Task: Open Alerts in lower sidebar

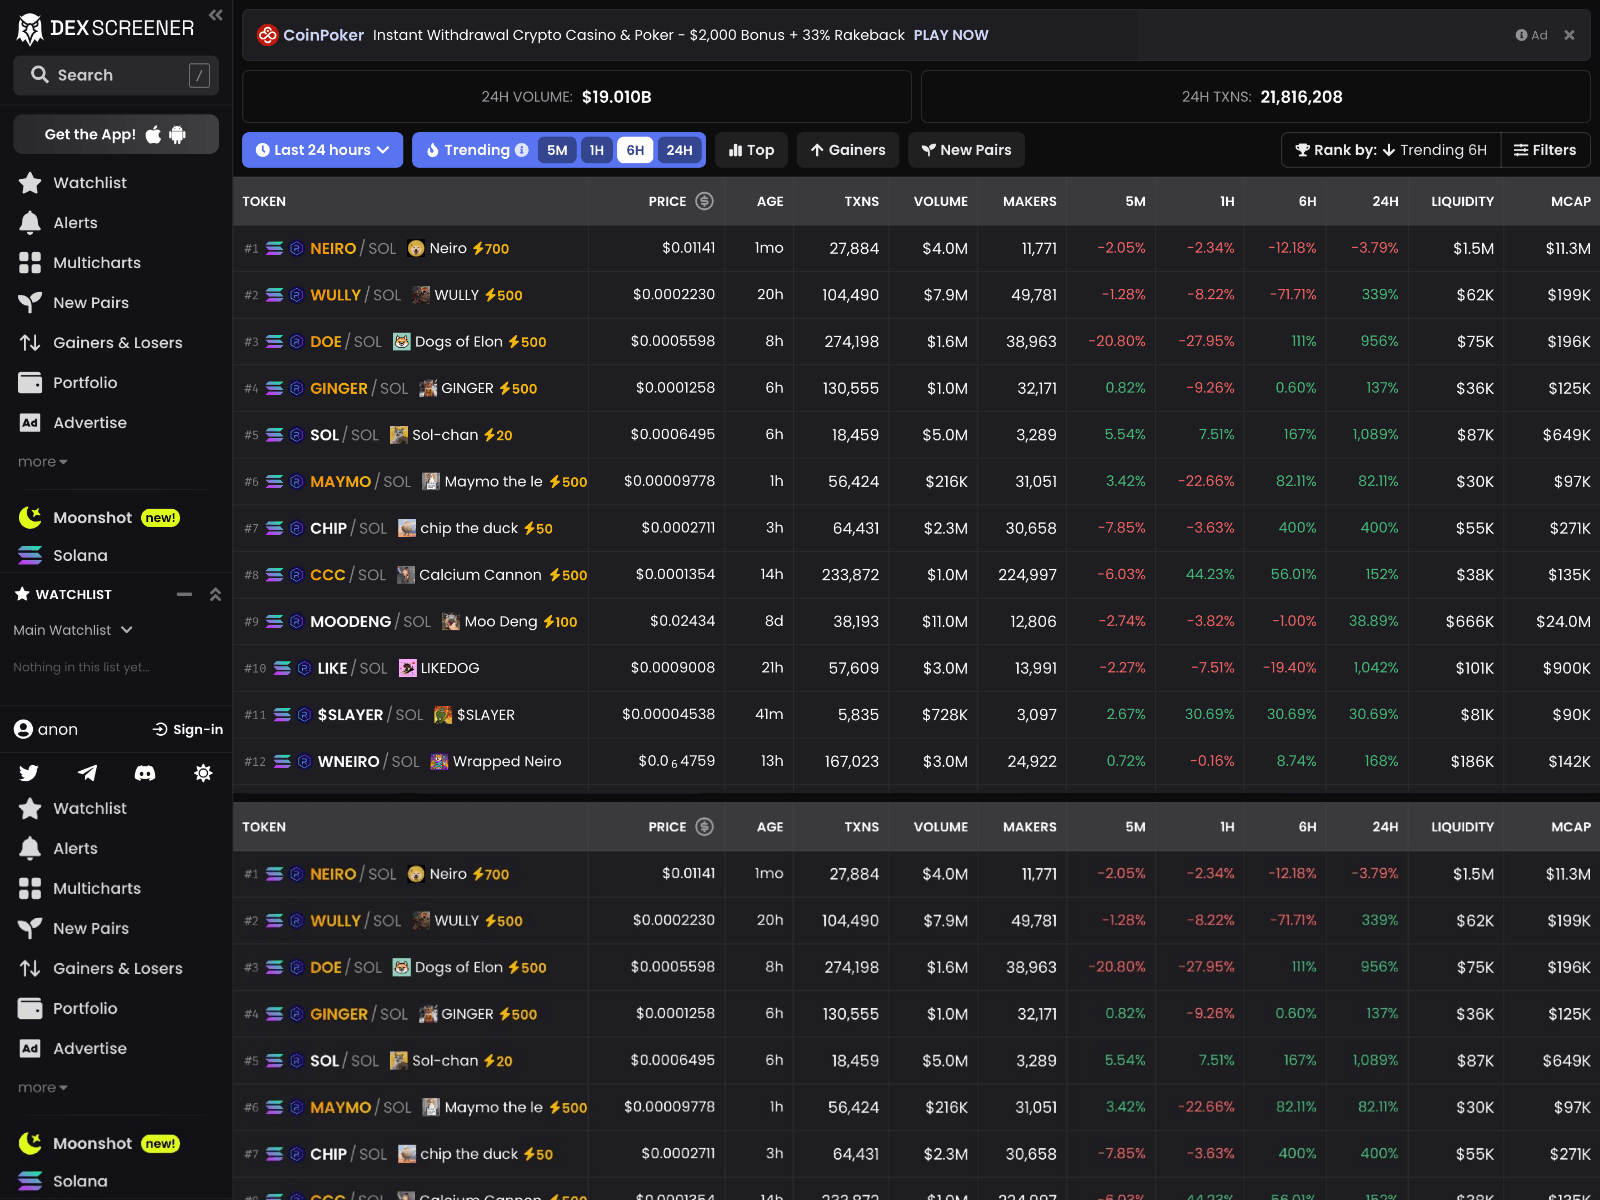Action: tap(58, 848)
